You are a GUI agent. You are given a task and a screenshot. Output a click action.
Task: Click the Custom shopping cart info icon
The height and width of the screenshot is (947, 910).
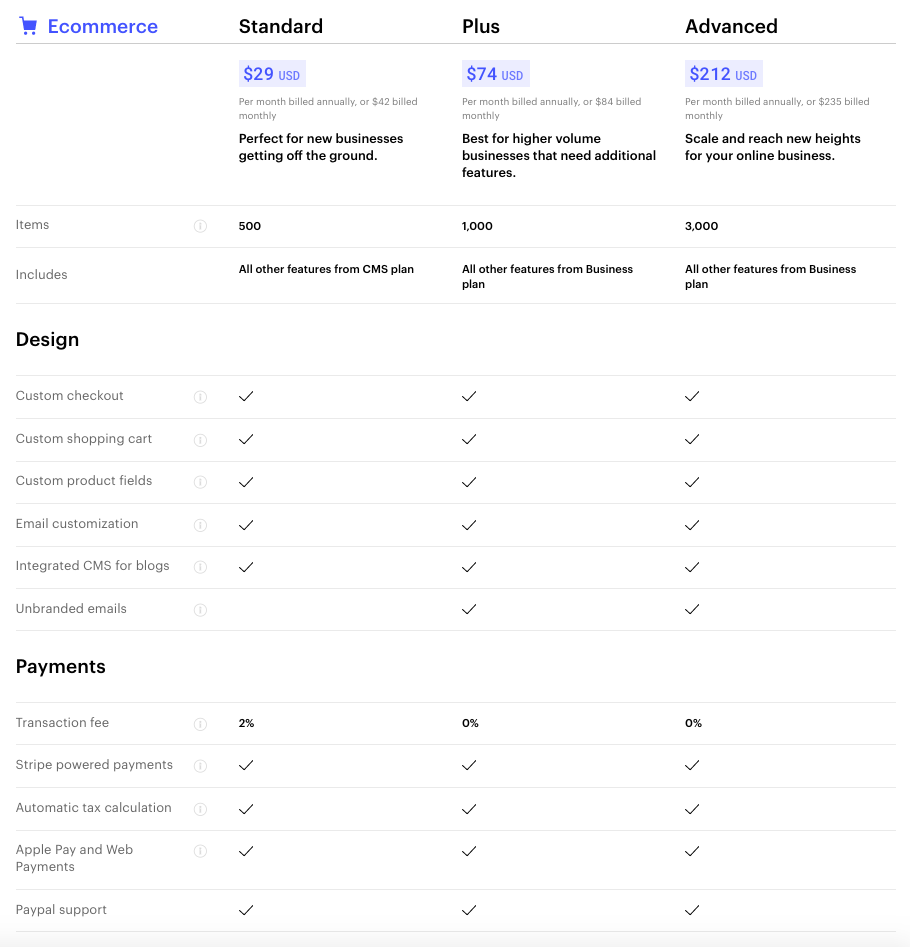(200, 439)
